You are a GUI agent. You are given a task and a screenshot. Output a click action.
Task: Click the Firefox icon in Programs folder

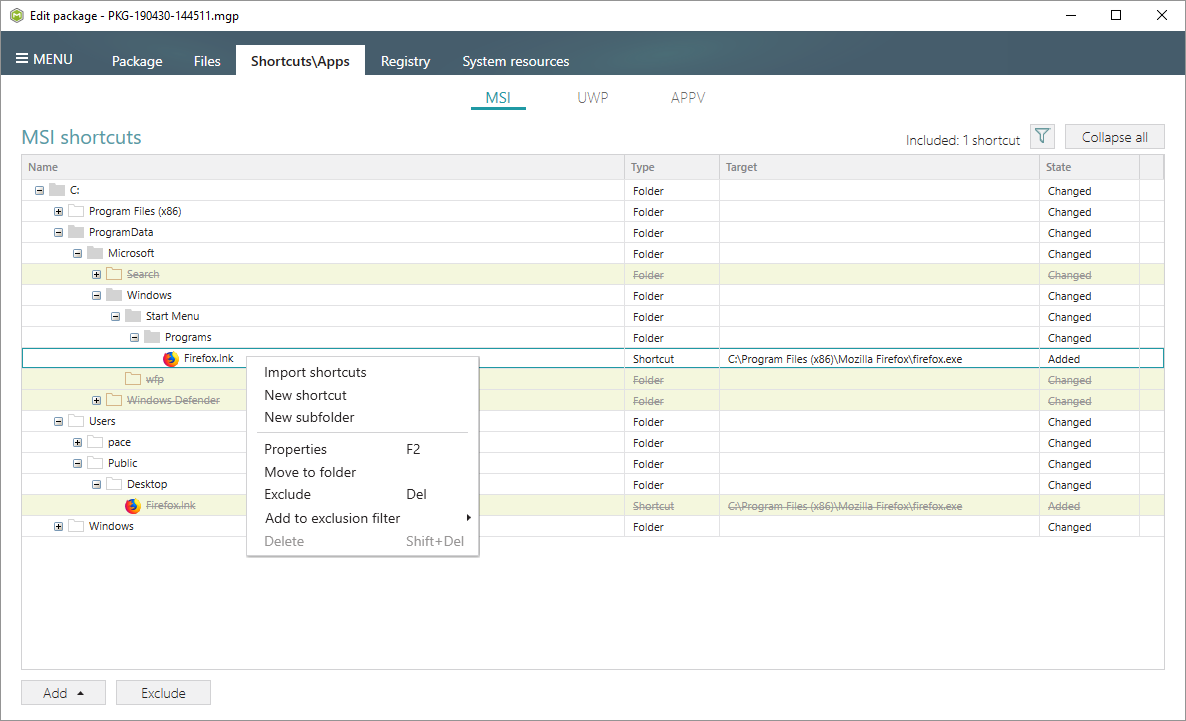(x=171, y=359)
